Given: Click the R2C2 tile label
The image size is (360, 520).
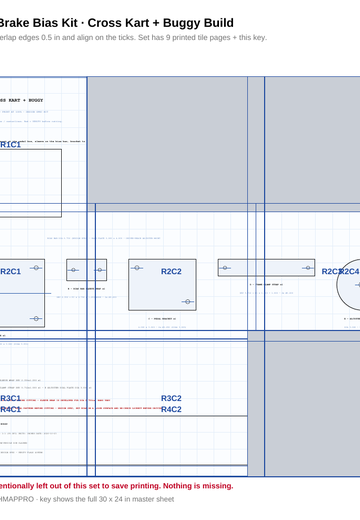Looking at the screenshot, I should coord(171,272).
